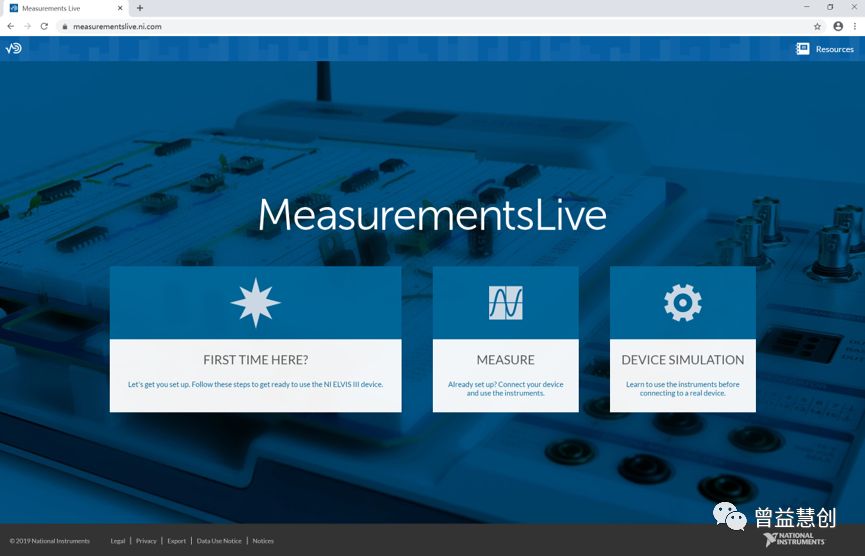This screenshot has height=556, width=865.
Task: Open the Resources panel icon
Action: (x=803, y=49)
